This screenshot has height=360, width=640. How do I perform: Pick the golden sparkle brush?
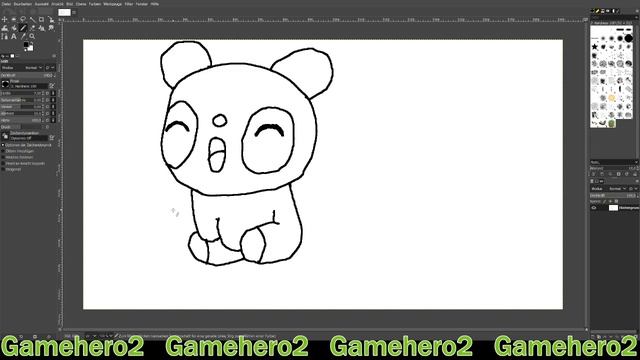pos(611,98)
